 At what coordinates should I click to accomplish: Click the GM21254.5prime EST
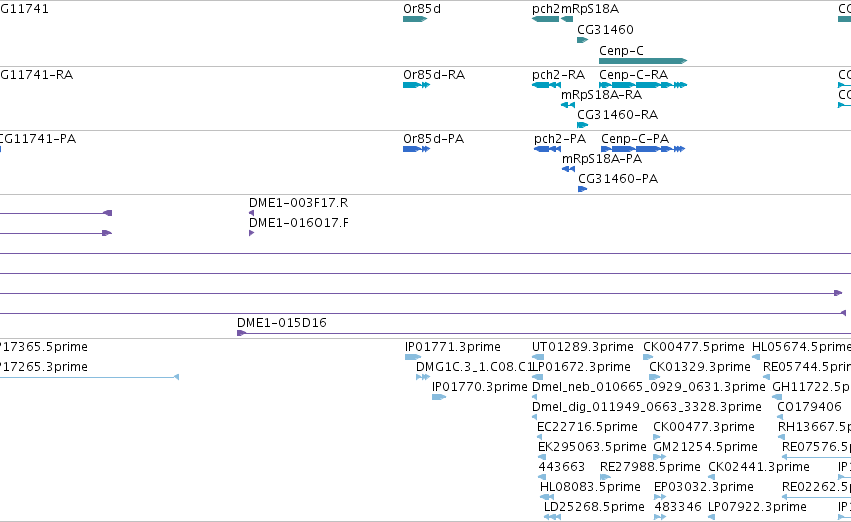tap(659, 457)
